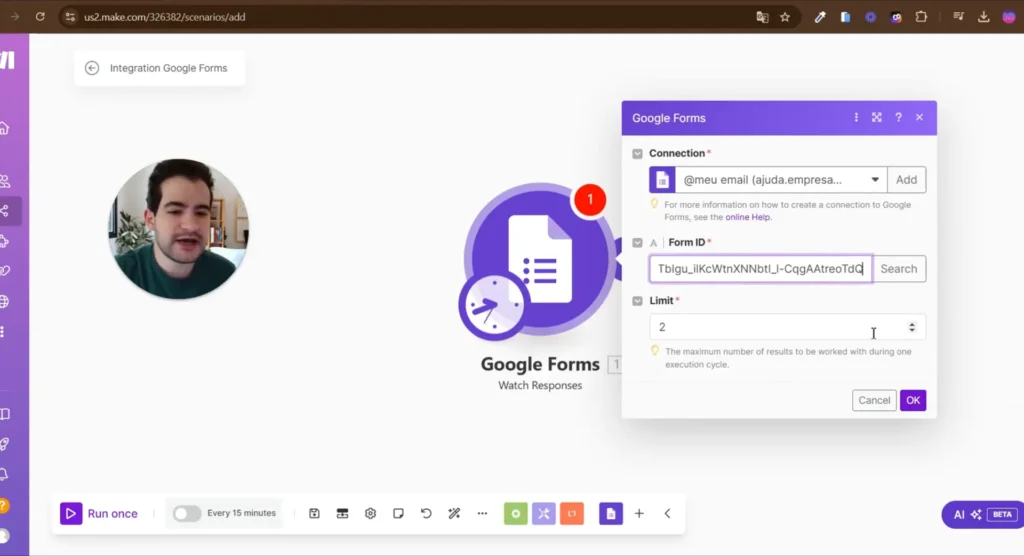Open the Templates puzzle icon in sidebar
The image size is (1024, 556).
click(x=5, y=241)
